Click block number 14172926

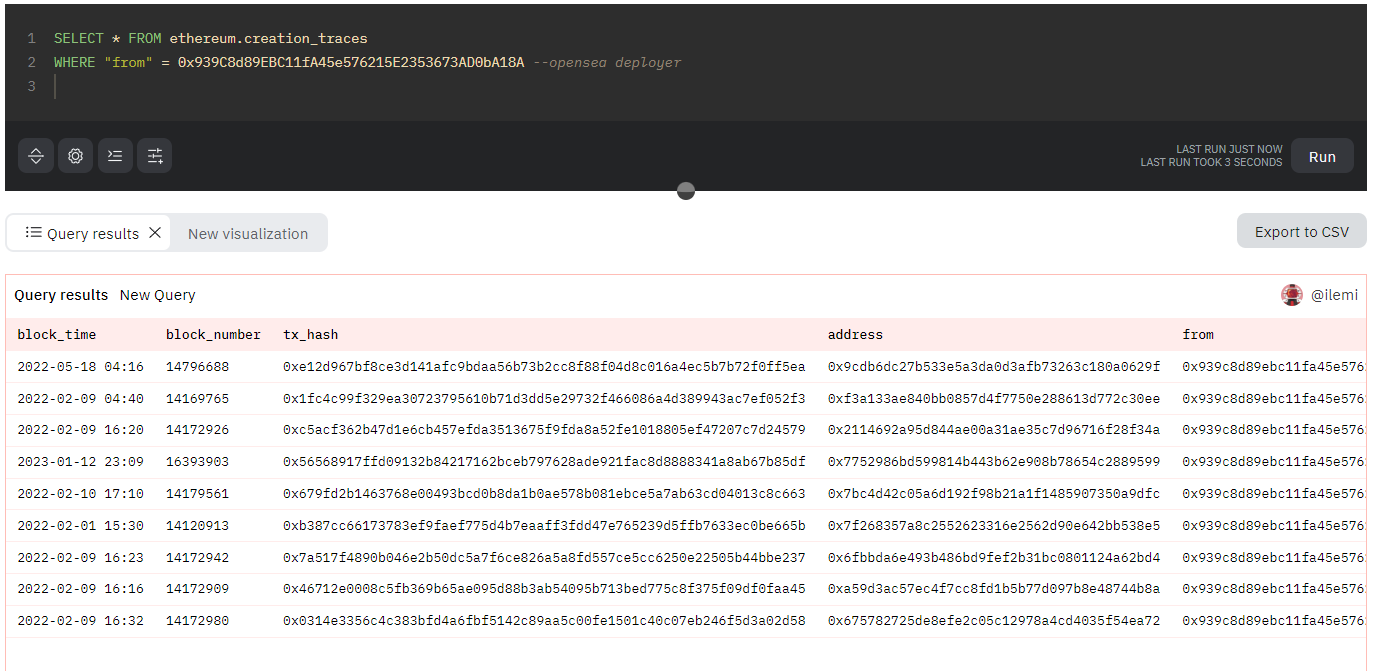pyautogui.click(x=197, y=430)
